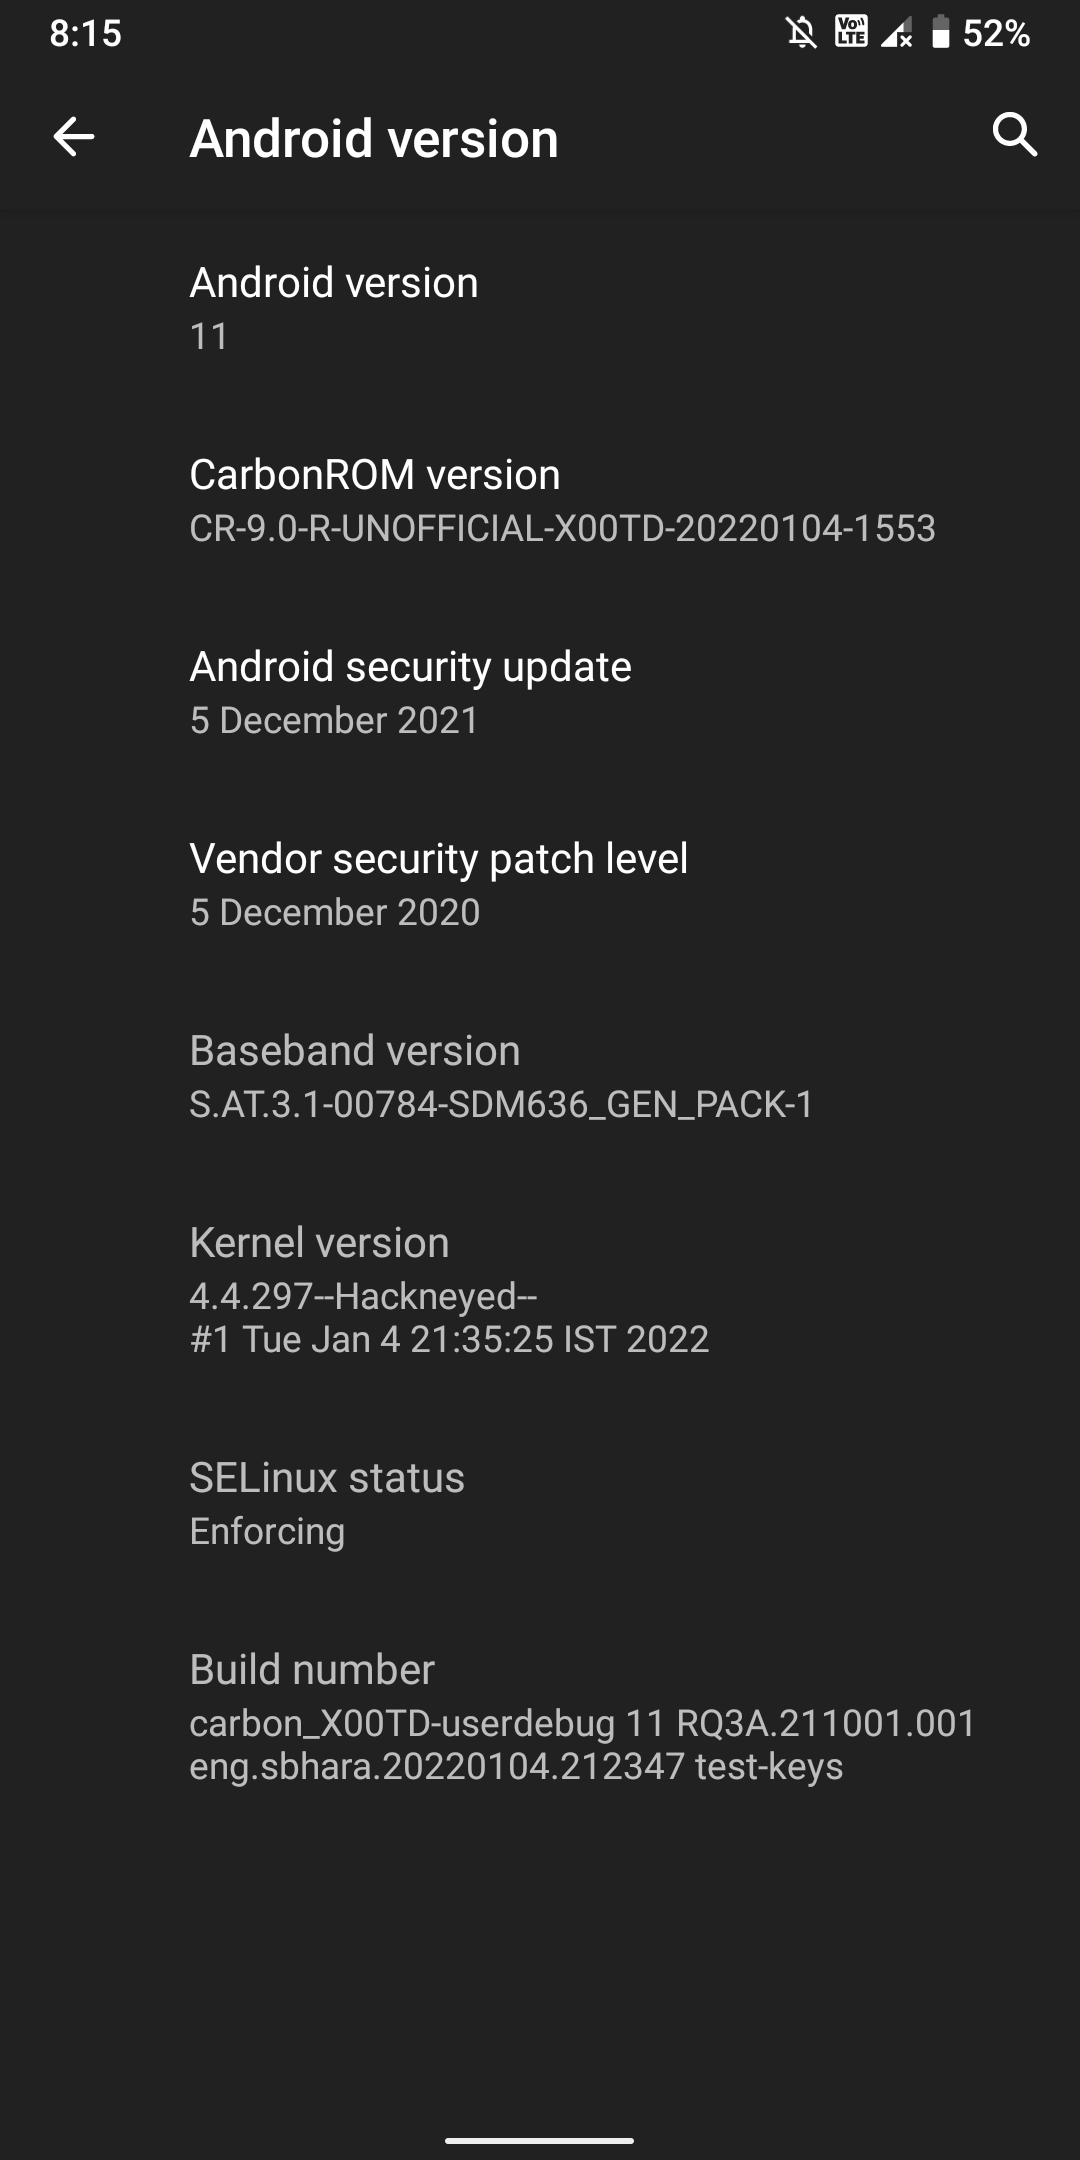Open the CarbonROM version entry
Image resolution: width=1080 pixels, height=2160 pixels.
tap(540, 500)
